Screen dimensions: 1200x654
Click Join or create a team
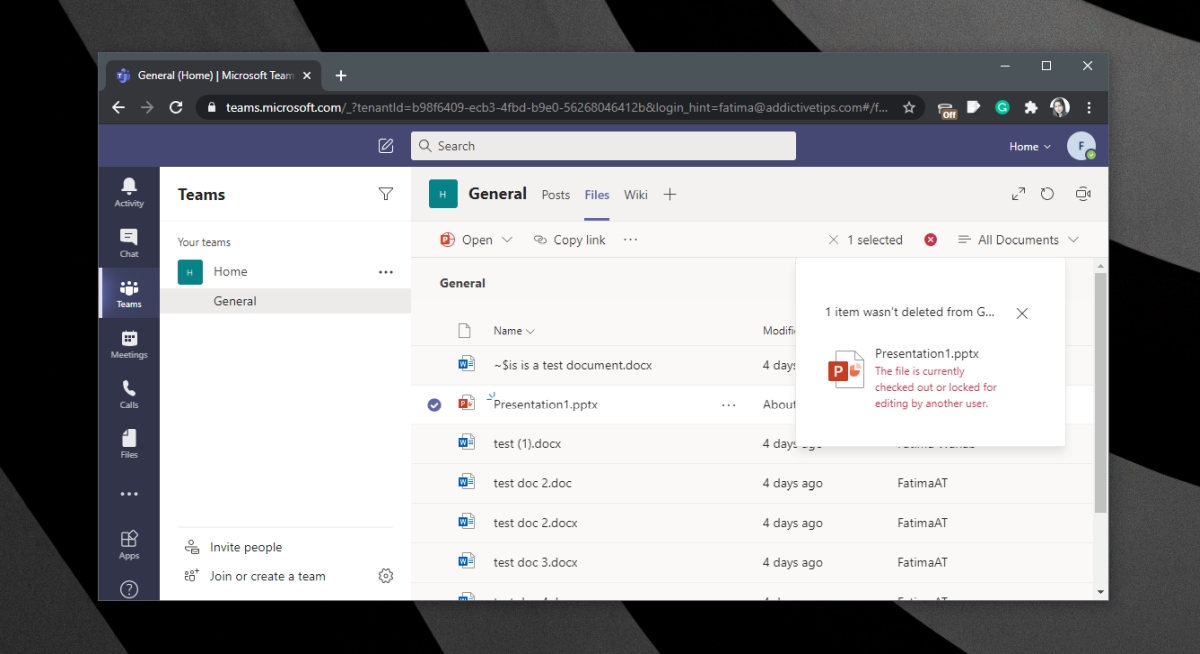coord(256,576)
